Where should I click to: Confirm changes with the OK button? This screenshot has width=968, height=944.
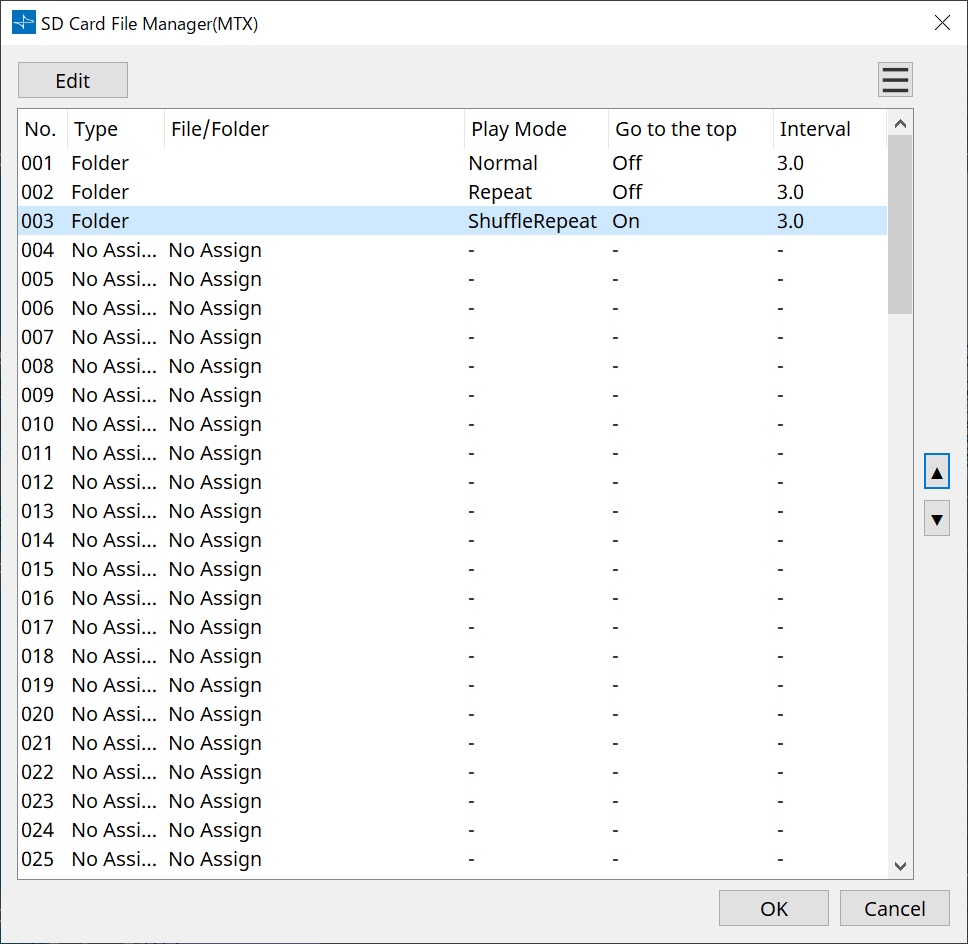coord(773,908)
